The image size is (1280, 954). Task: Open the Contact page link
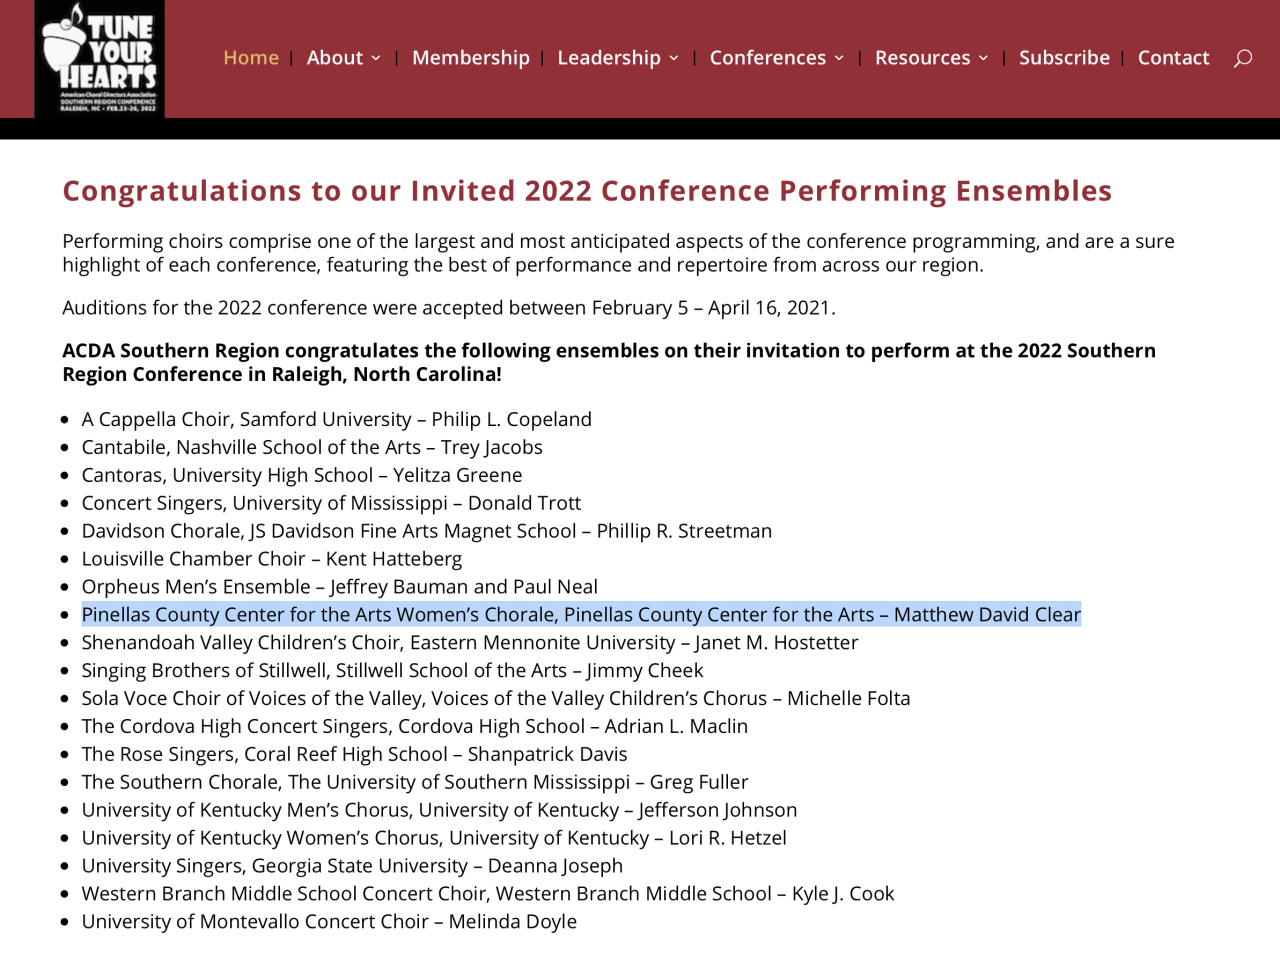tap(1173, 58)
